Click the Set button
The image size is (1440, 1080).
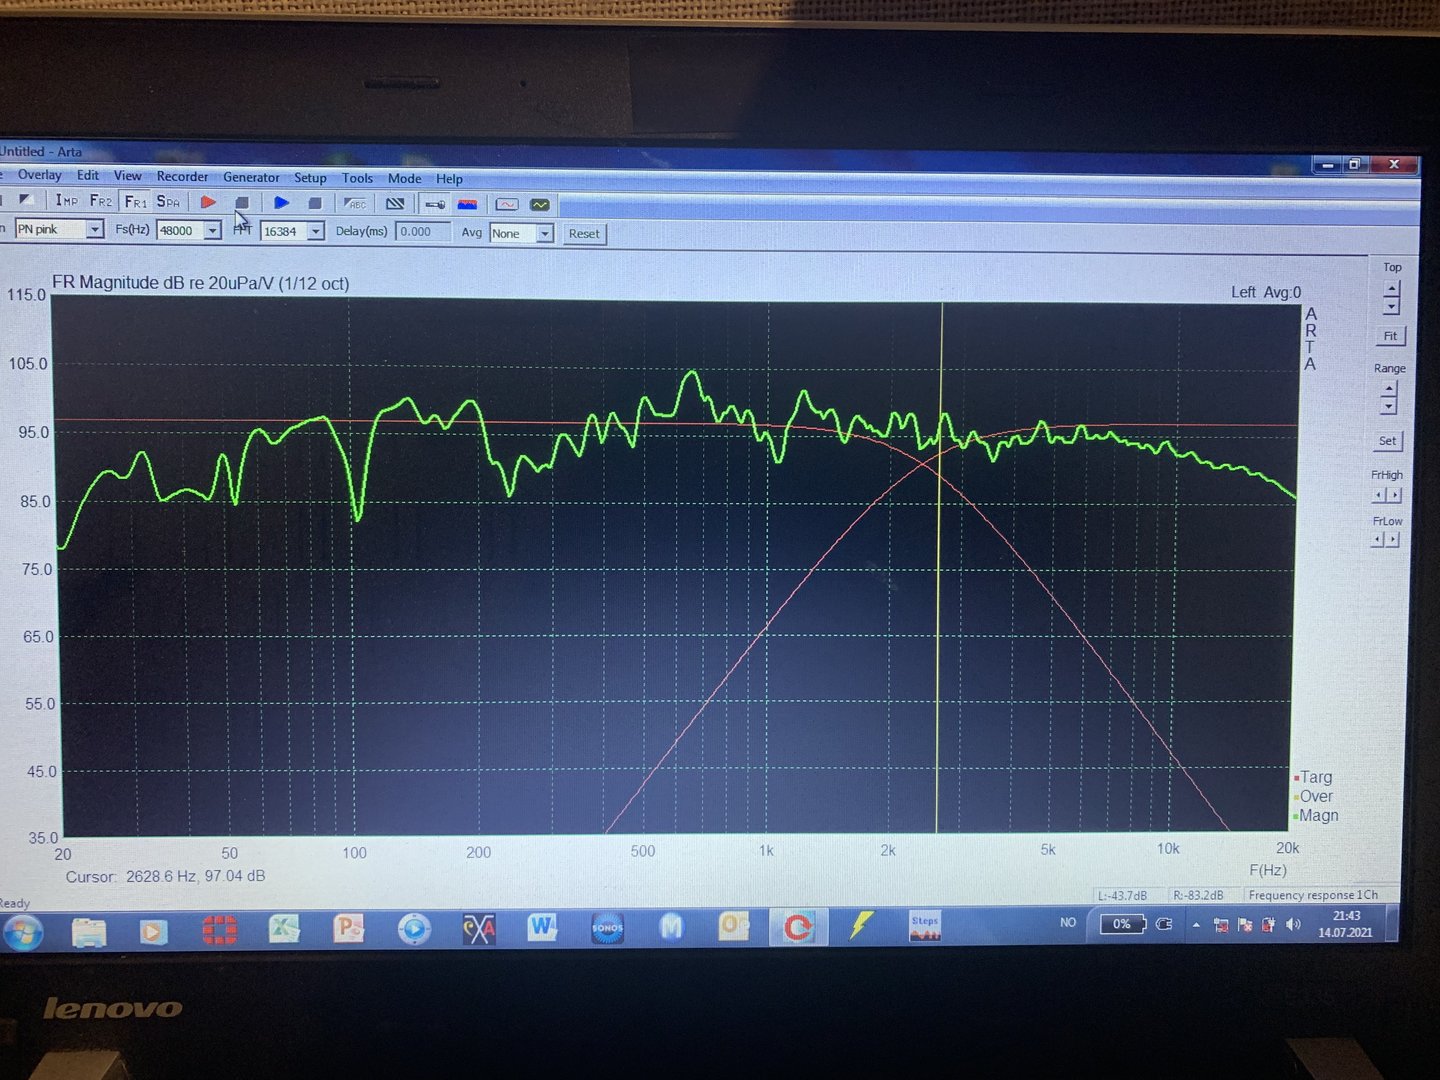pyautogui.click(x=1388, y=441)
